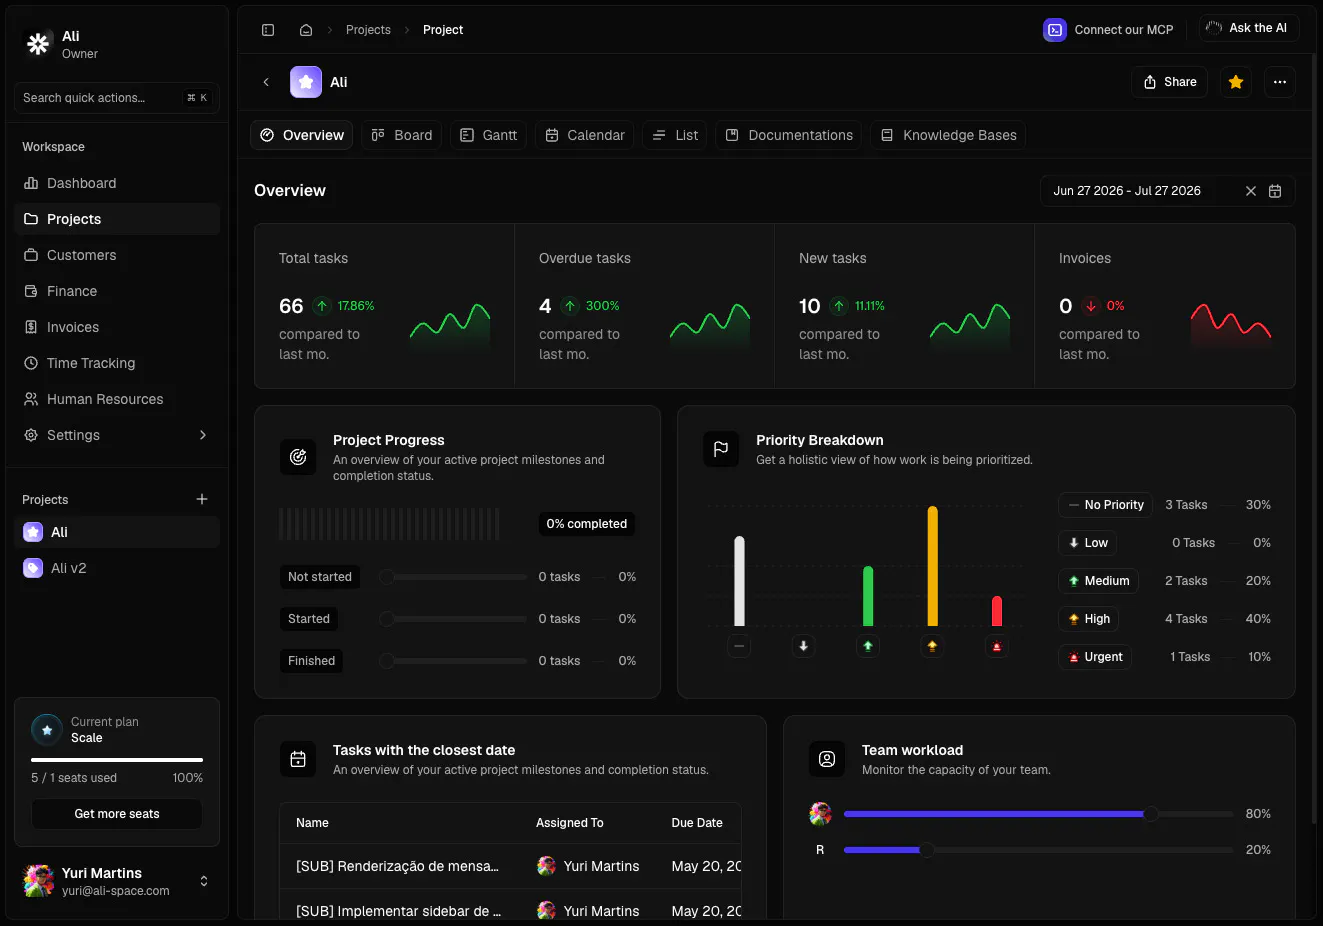
Task: Switch to the Calendar tab
Action: (x=585, y=135)
